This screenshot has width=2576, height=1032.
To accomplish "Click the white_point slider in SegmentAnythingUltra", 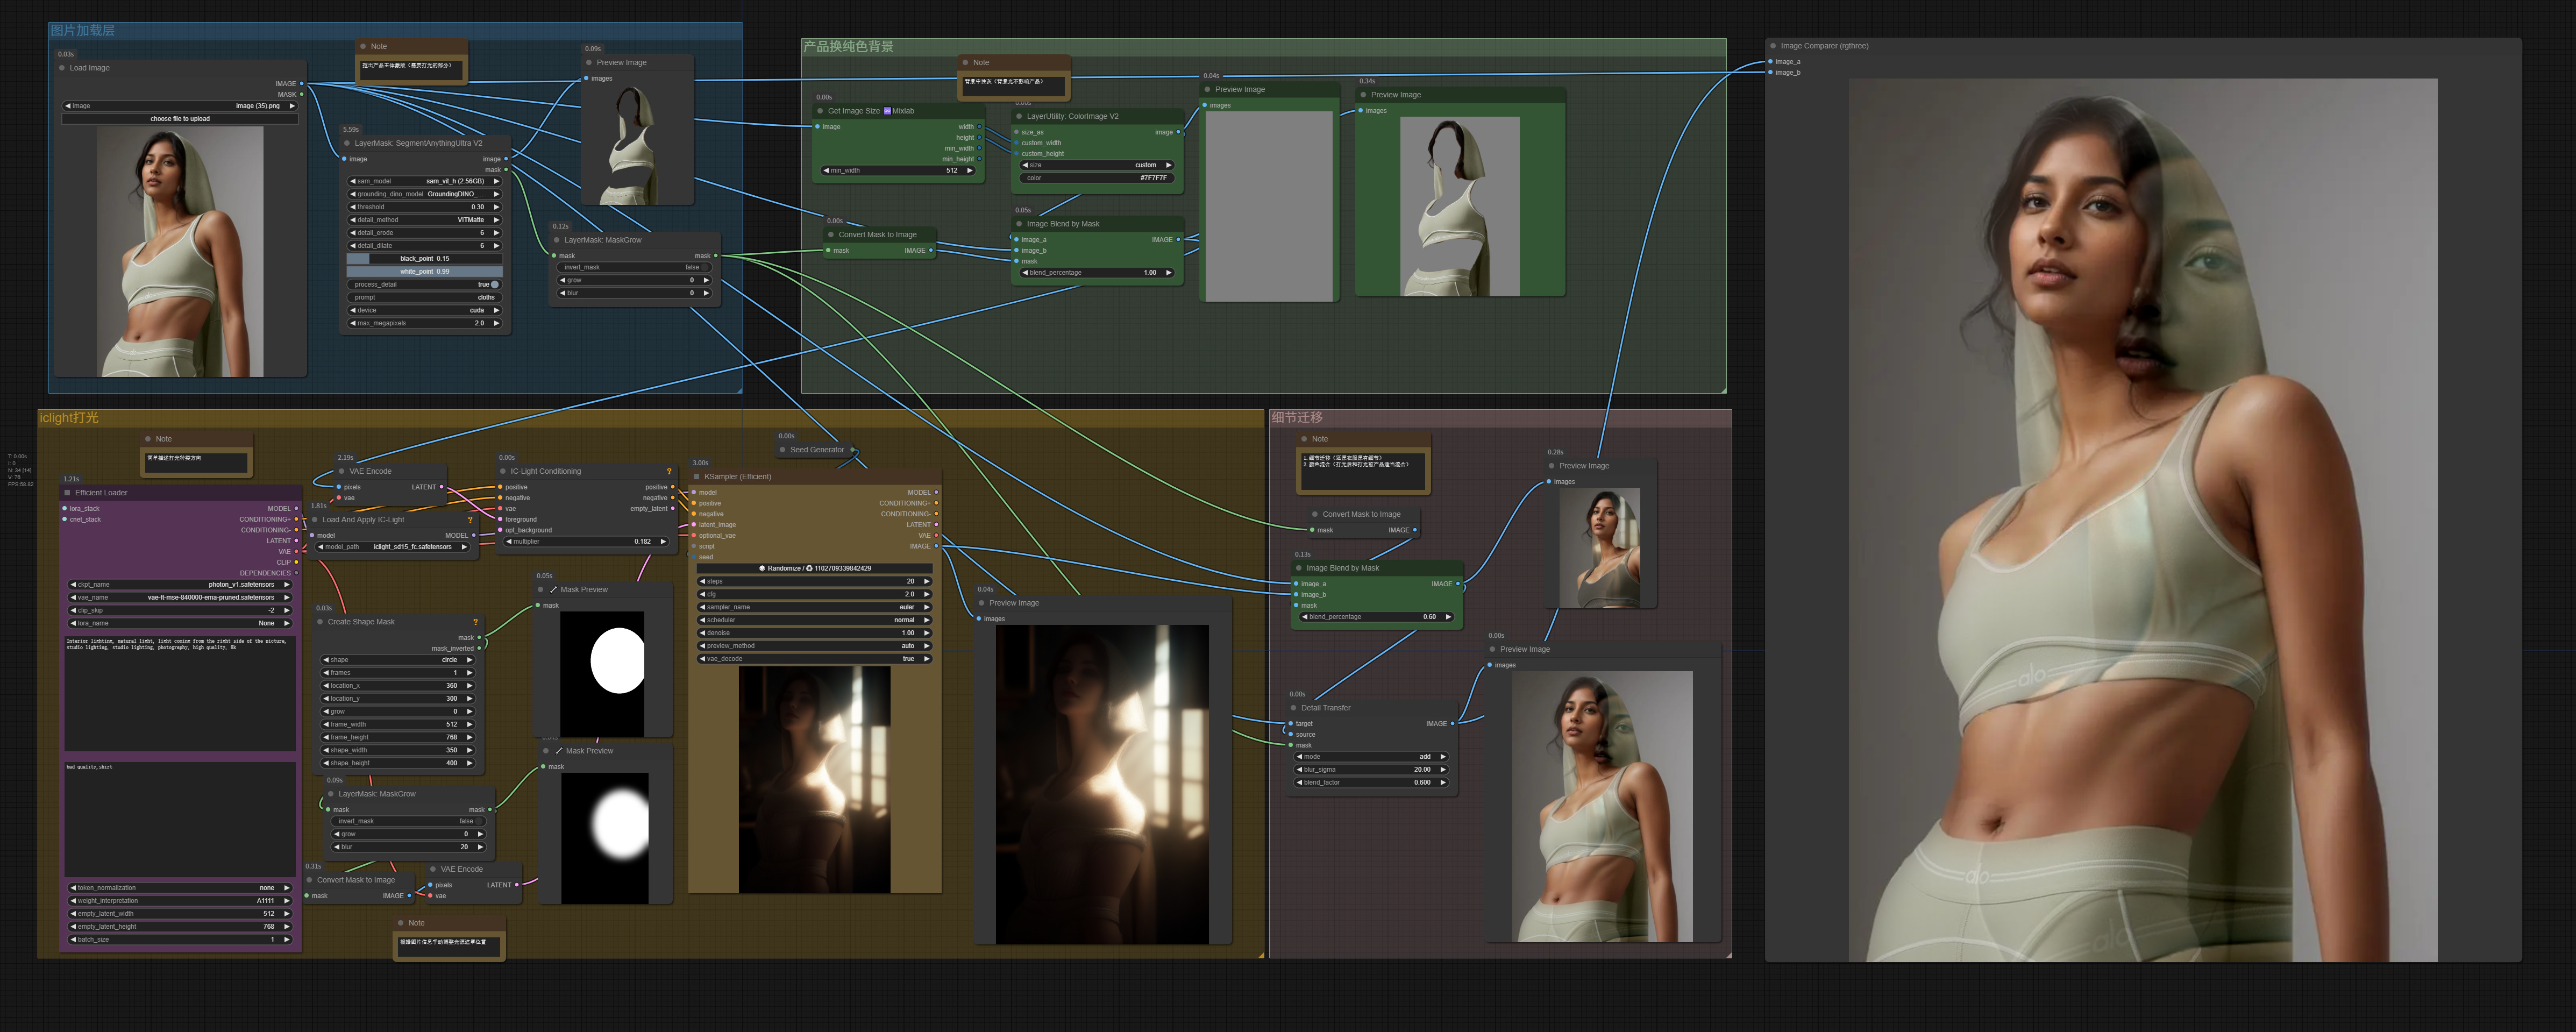I will (424, 271).
